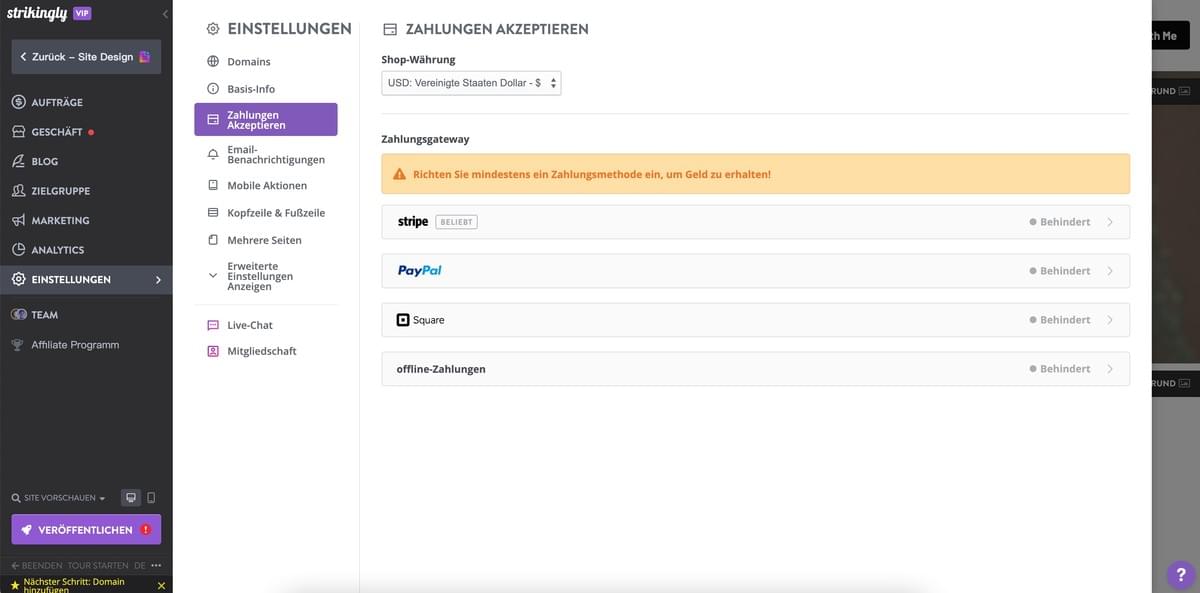The height and width of the screenshot is (593, 1200).
Task: Open the Zielgruppe audience section
Action: tap(17, 190)
